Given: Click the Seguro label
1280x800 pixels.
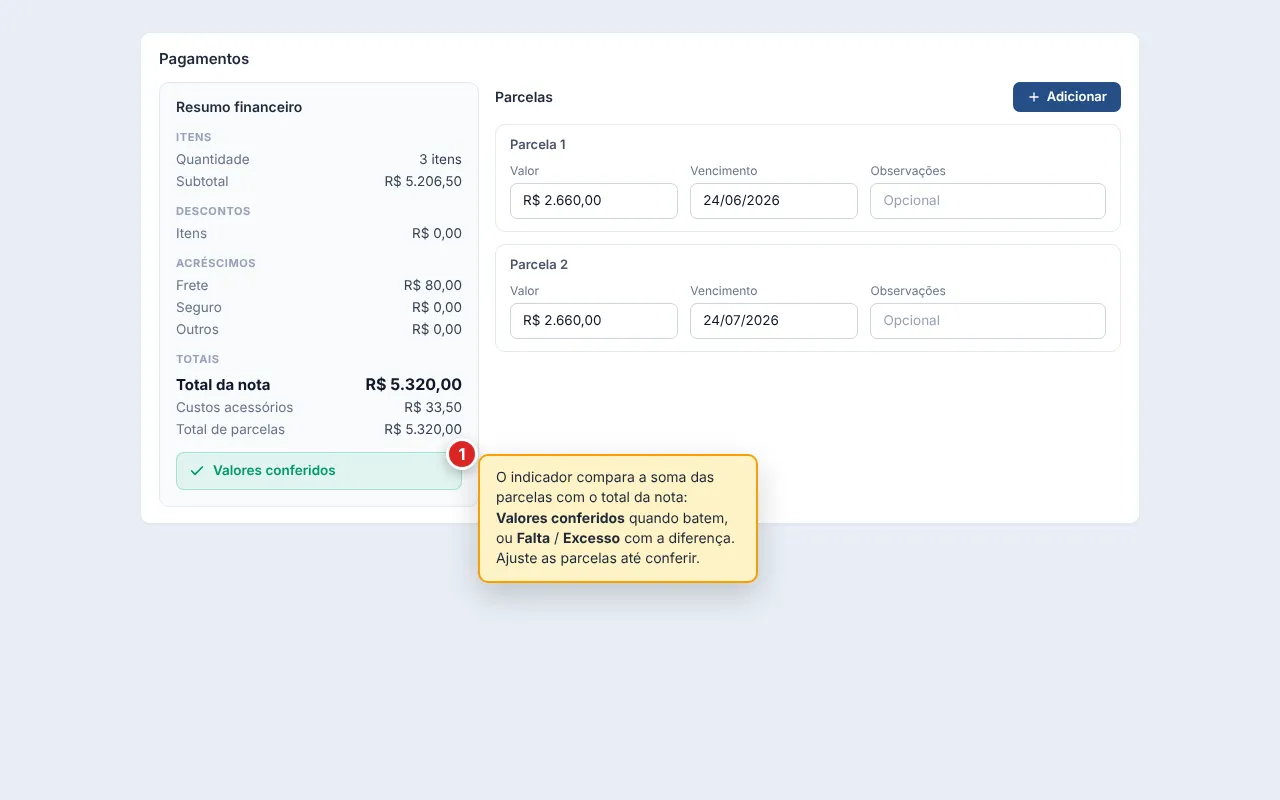Looking at the screenshot, I should coord(199,308).
